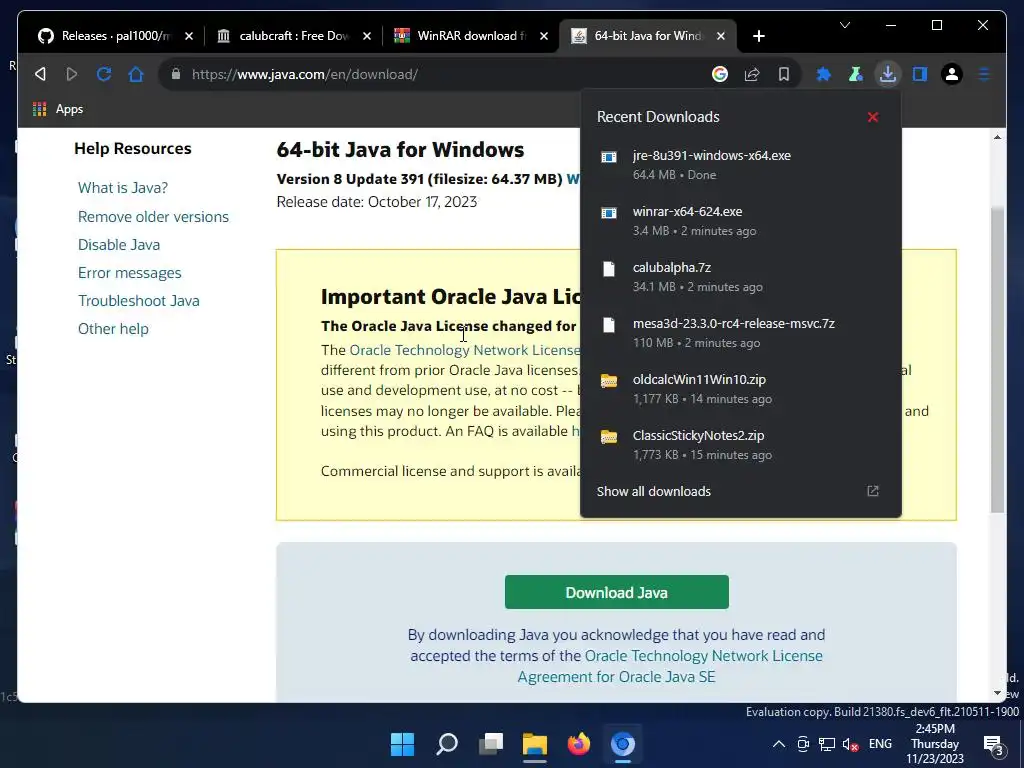Open the clock and date flyout
The height and width of the screenshot is (768, 1024).
935,744
